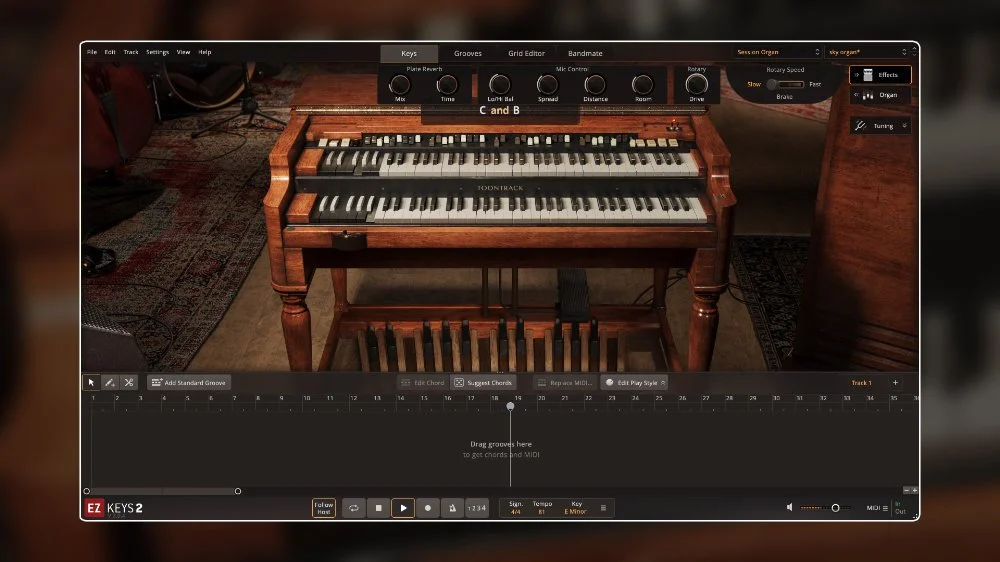Open the Effects panel

(x=880, y=75)
